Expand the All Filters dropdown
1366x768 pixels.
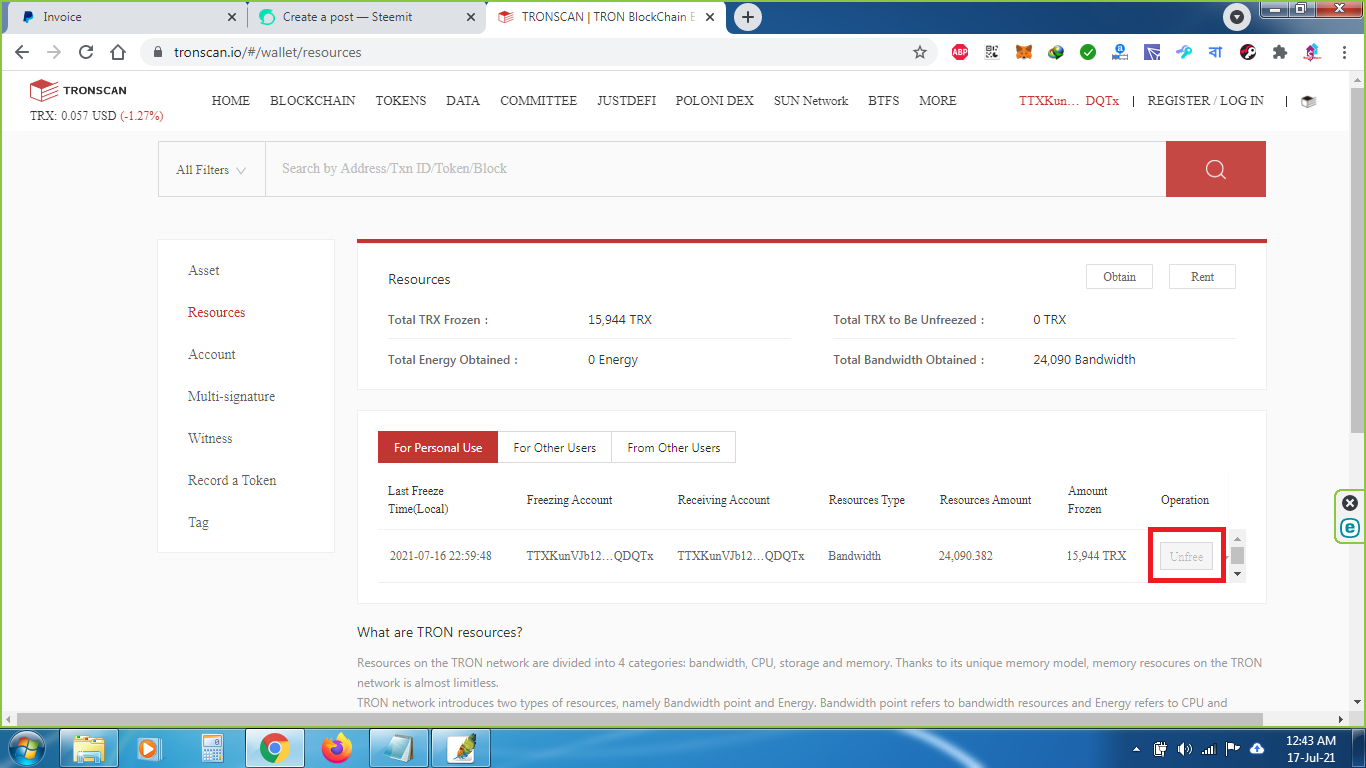click(211, 169)
